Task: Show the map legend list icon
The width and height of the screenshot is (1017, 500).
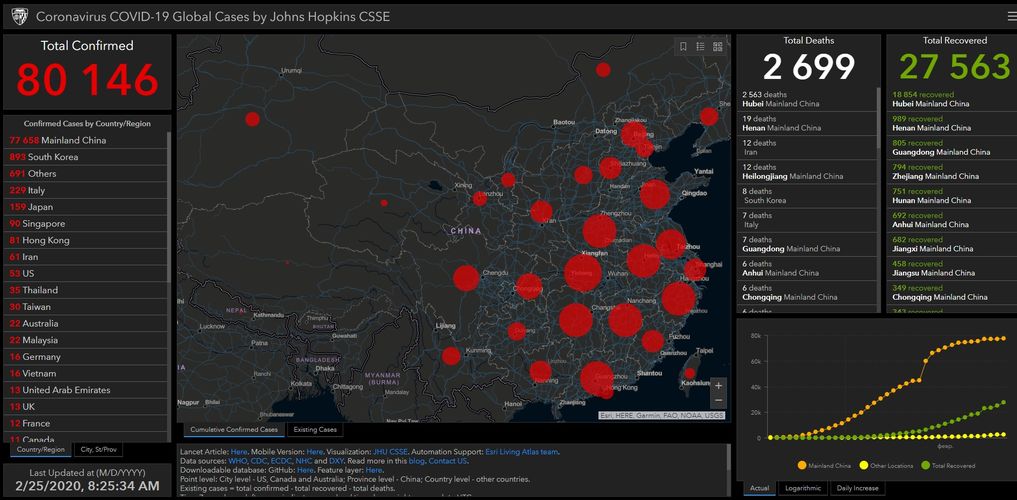Action: [701, 46]
